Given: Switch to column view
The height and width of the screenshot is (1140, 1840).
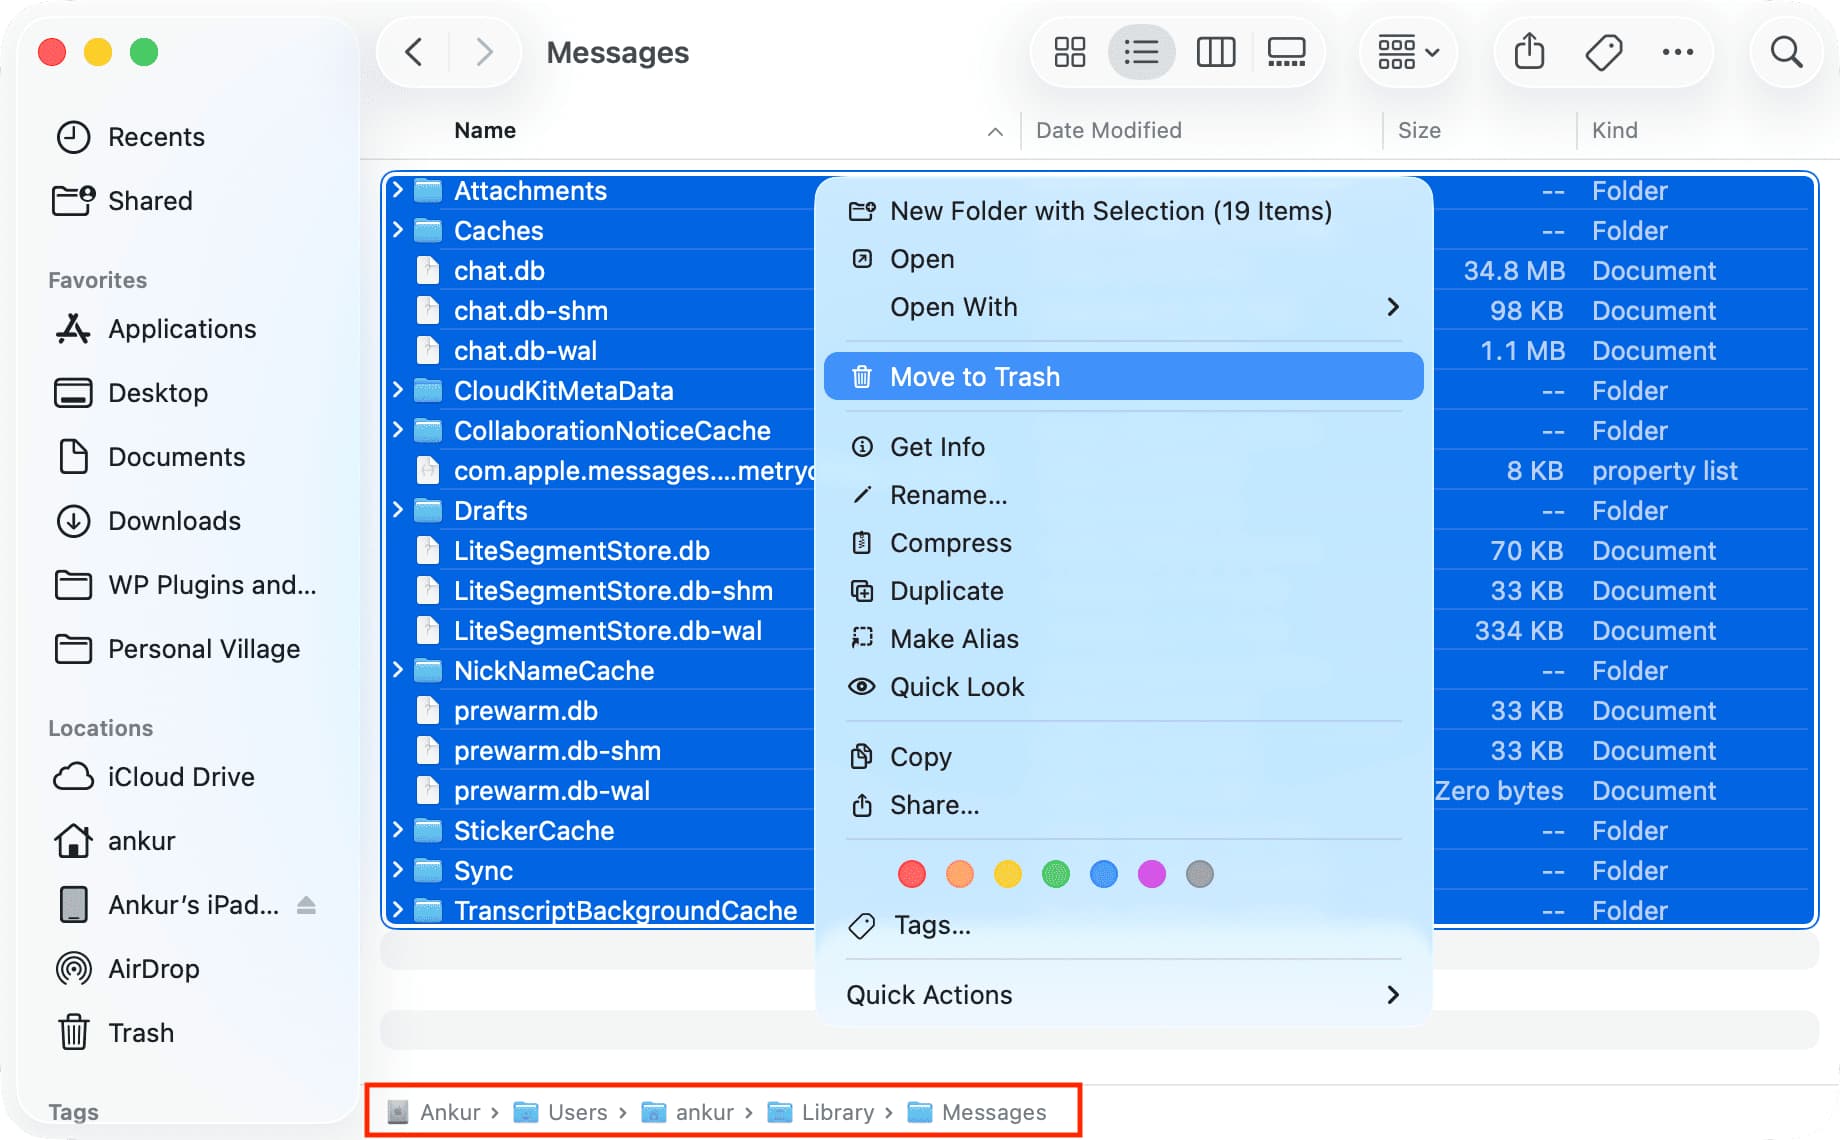Looking at the screenshot, I should click(1215, 52).
